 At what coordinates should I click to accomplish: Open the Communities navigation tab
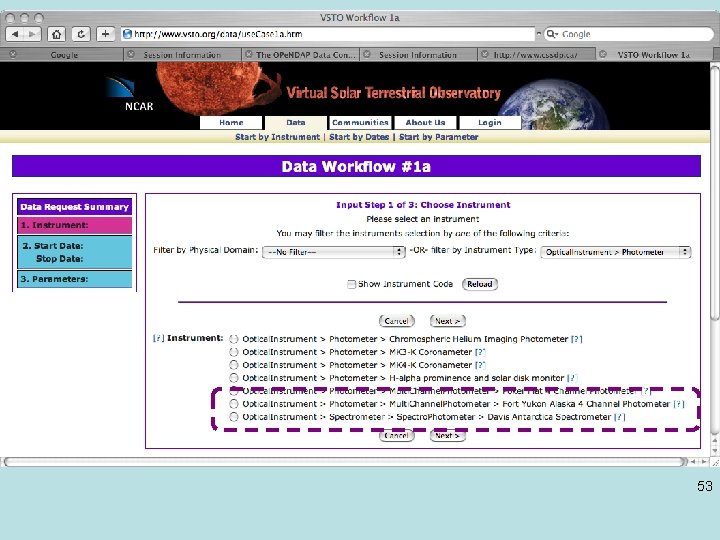[x=360, y=123]
